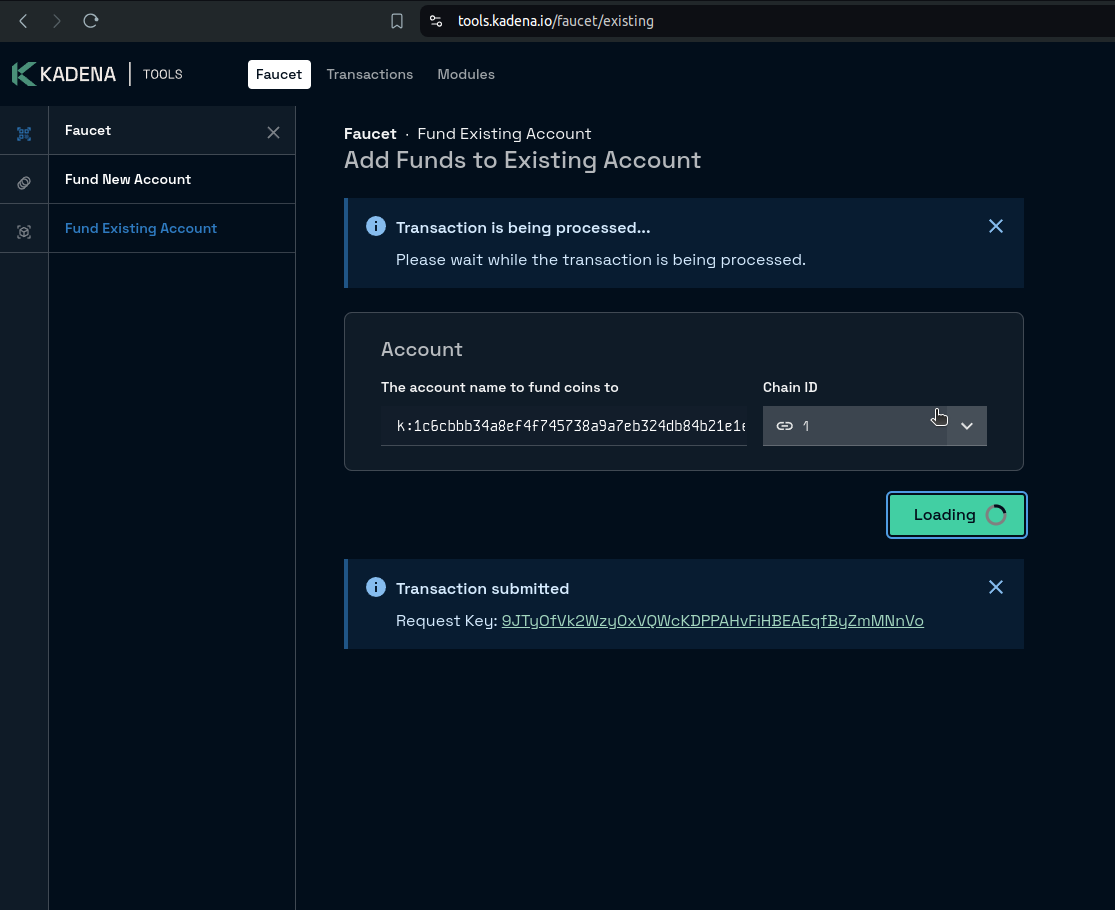Click the browser address bar URL
1115x910 pixels.
point(555,21)
